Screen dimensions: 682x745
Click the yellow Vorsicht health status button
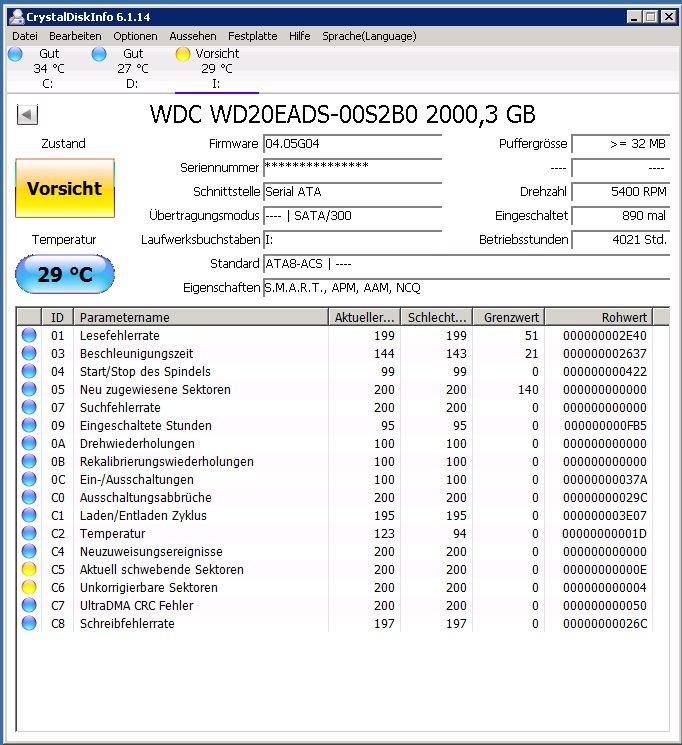pyautogui.click(x=65, y=188)
